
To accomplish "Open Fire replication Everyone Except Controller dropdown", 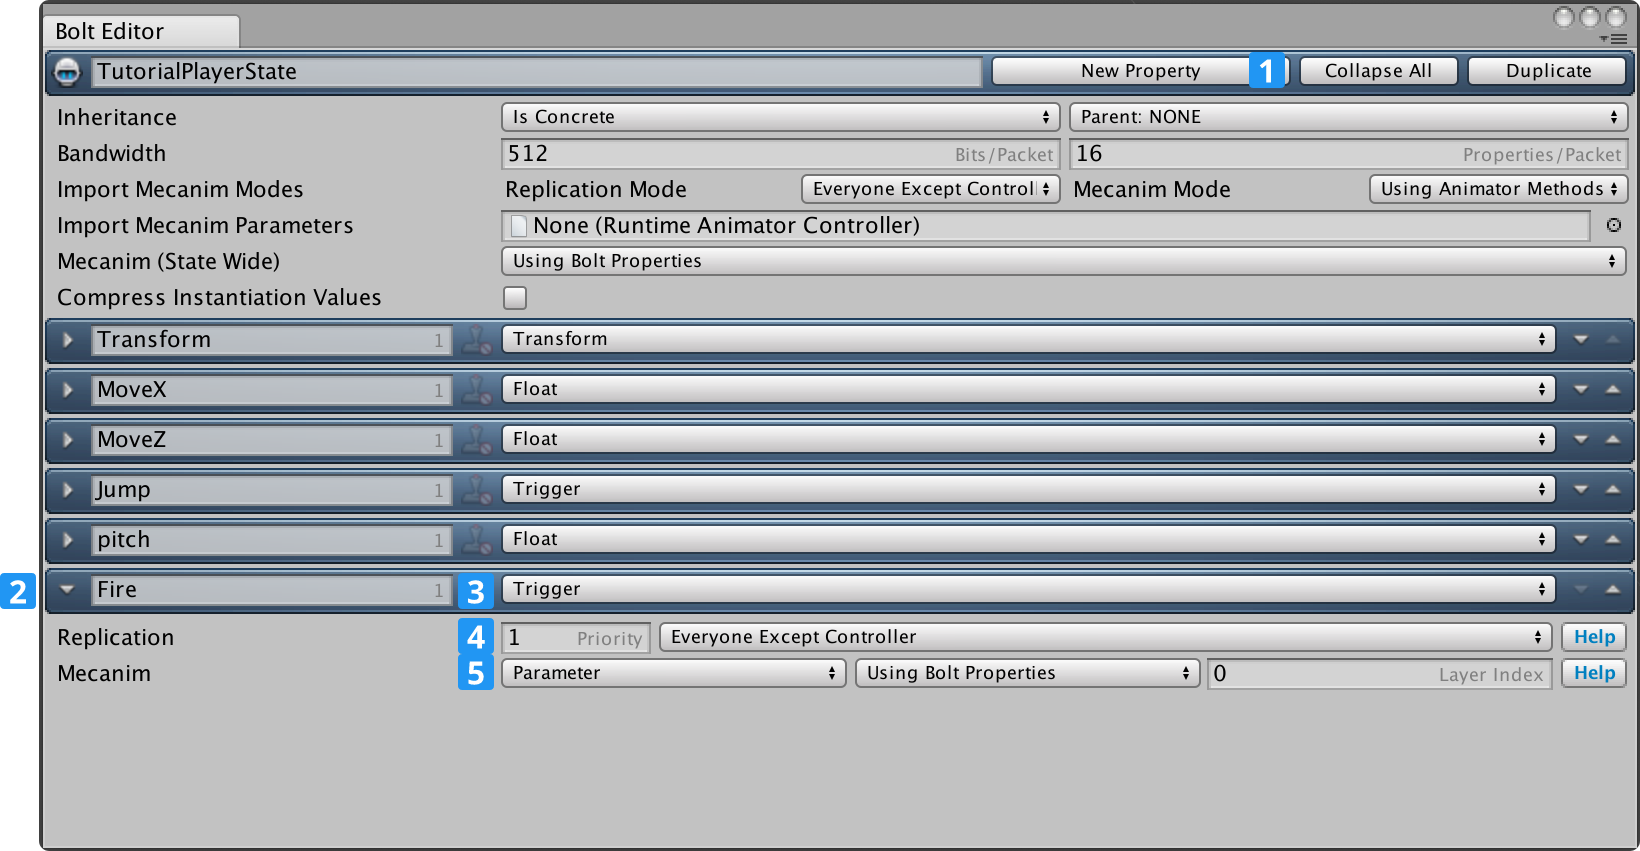I will [1105, 637].
